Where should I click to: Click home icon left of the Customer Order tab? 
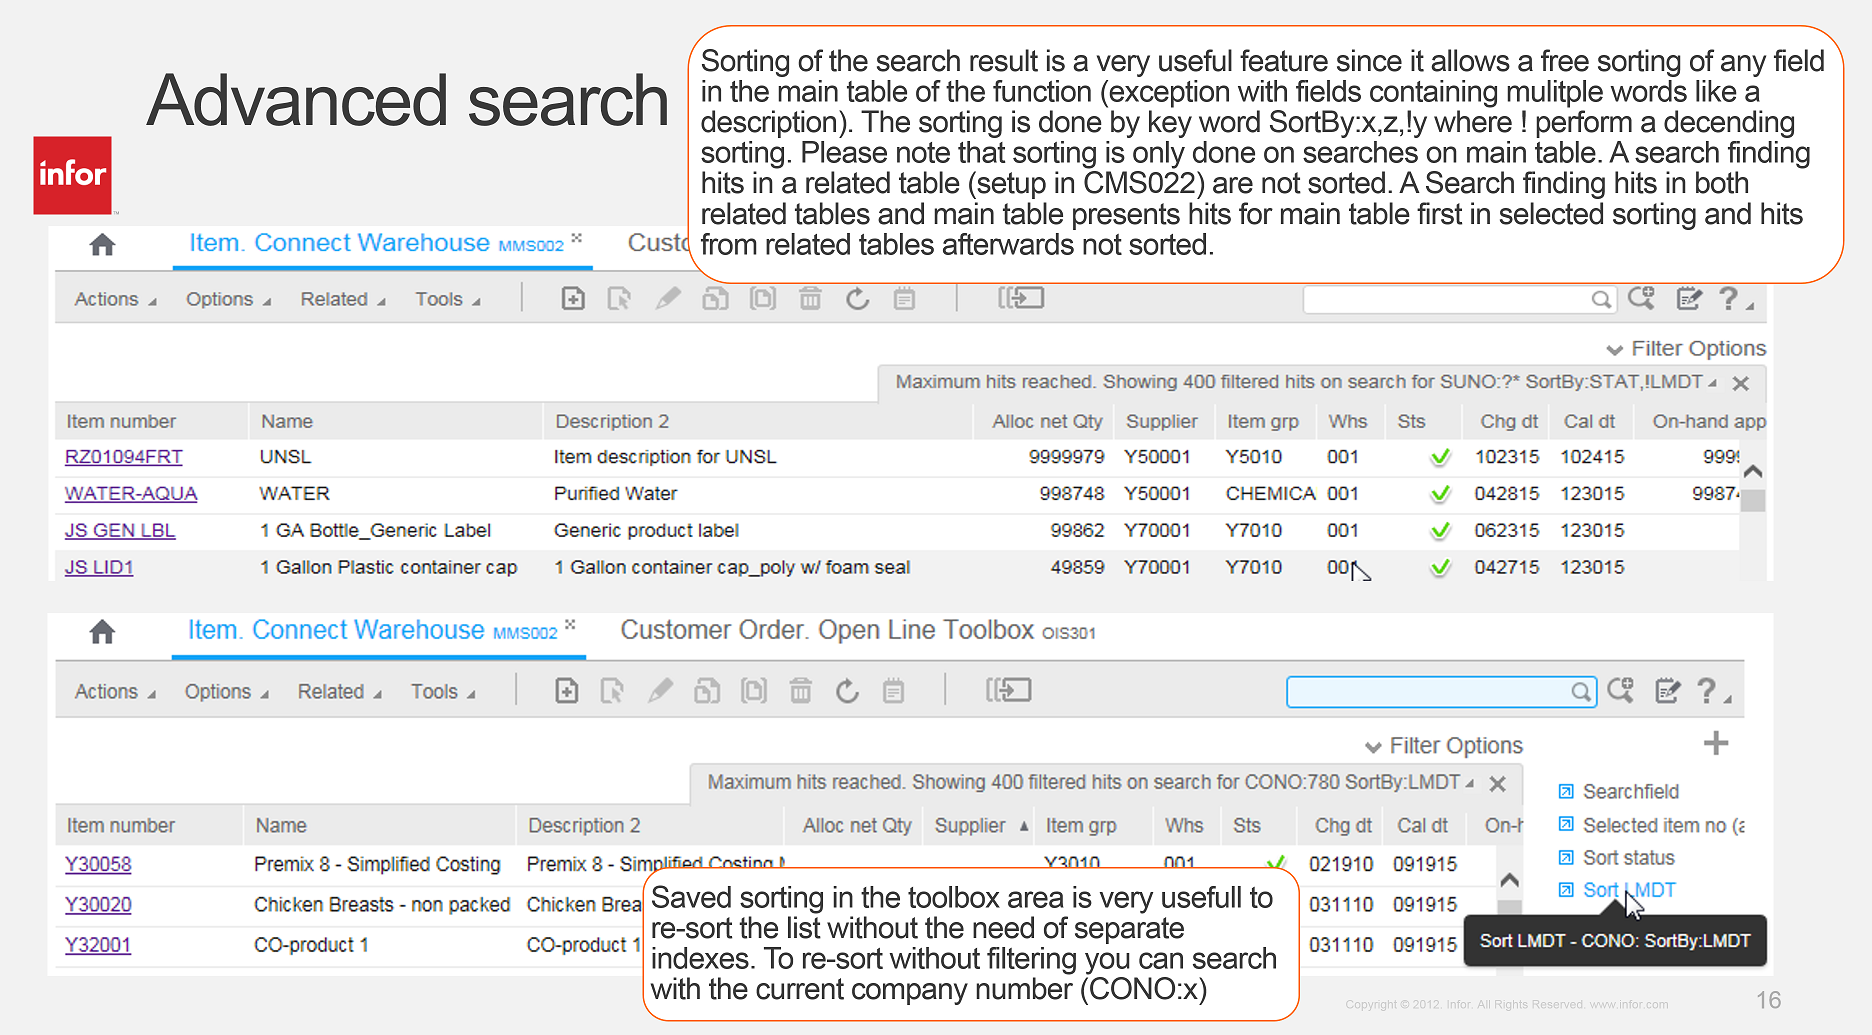tap(102, 632)
